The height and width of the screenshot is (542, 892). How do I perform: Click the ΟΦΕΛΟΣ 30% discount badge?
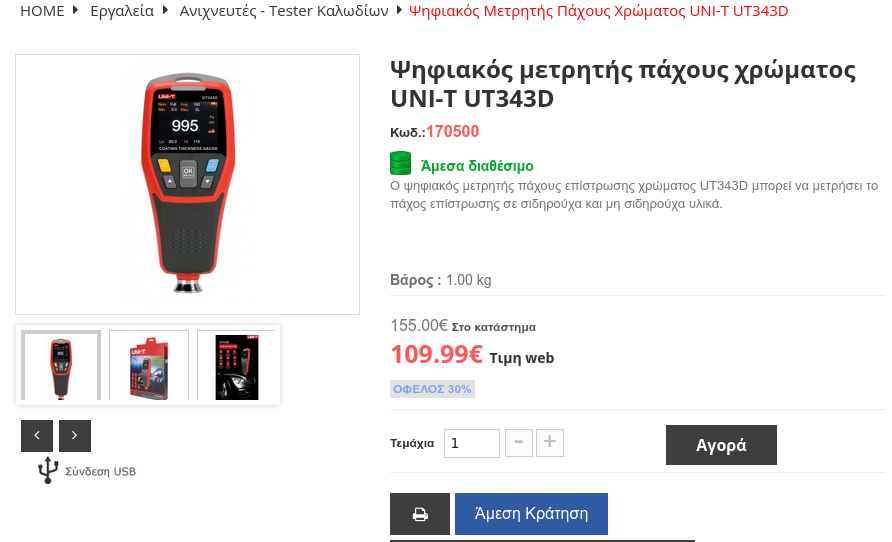(432, 389)
